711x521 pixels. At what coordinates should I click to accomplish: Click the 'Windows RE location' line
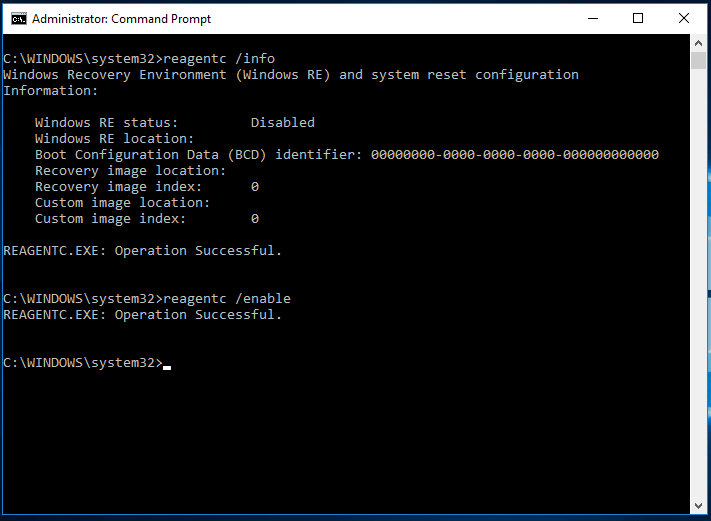(x=114, y=139)
